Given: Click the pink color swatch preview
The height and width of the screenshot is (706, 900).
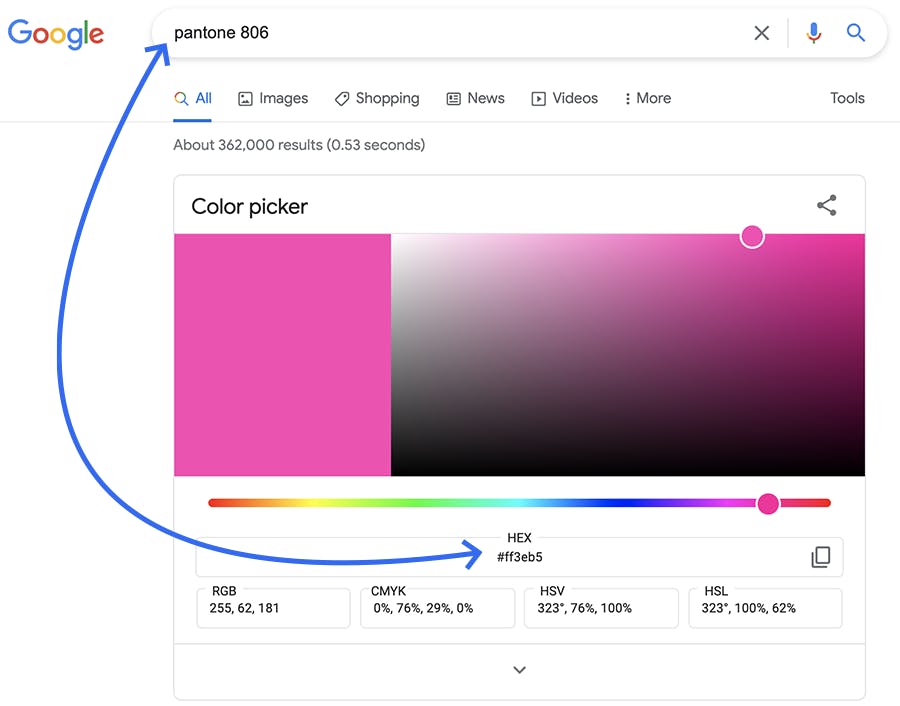Looking at the screenshot, I should click(x=283, y=354).
